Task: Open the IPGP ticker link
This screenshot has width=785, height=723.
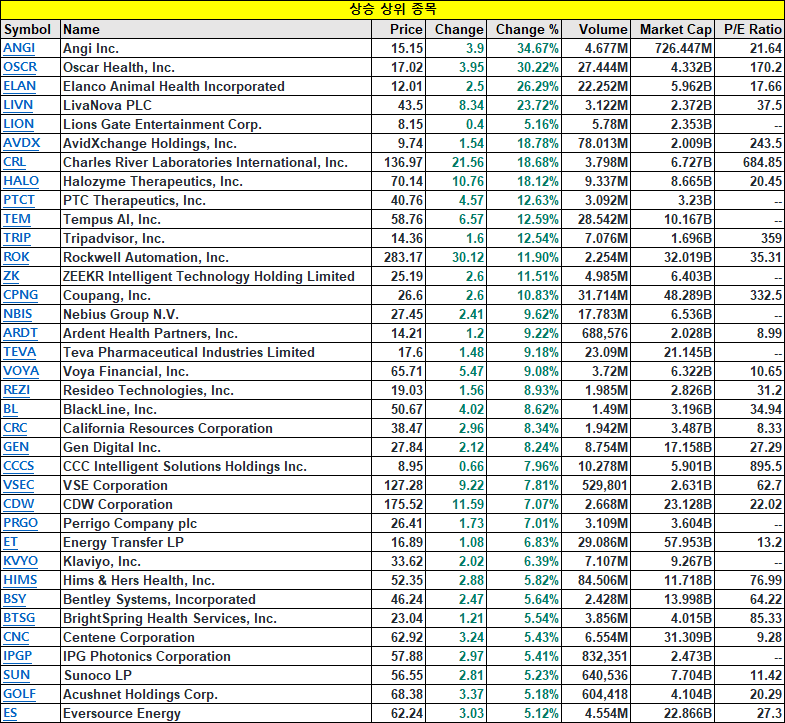Action: click(x=18, y=657)
